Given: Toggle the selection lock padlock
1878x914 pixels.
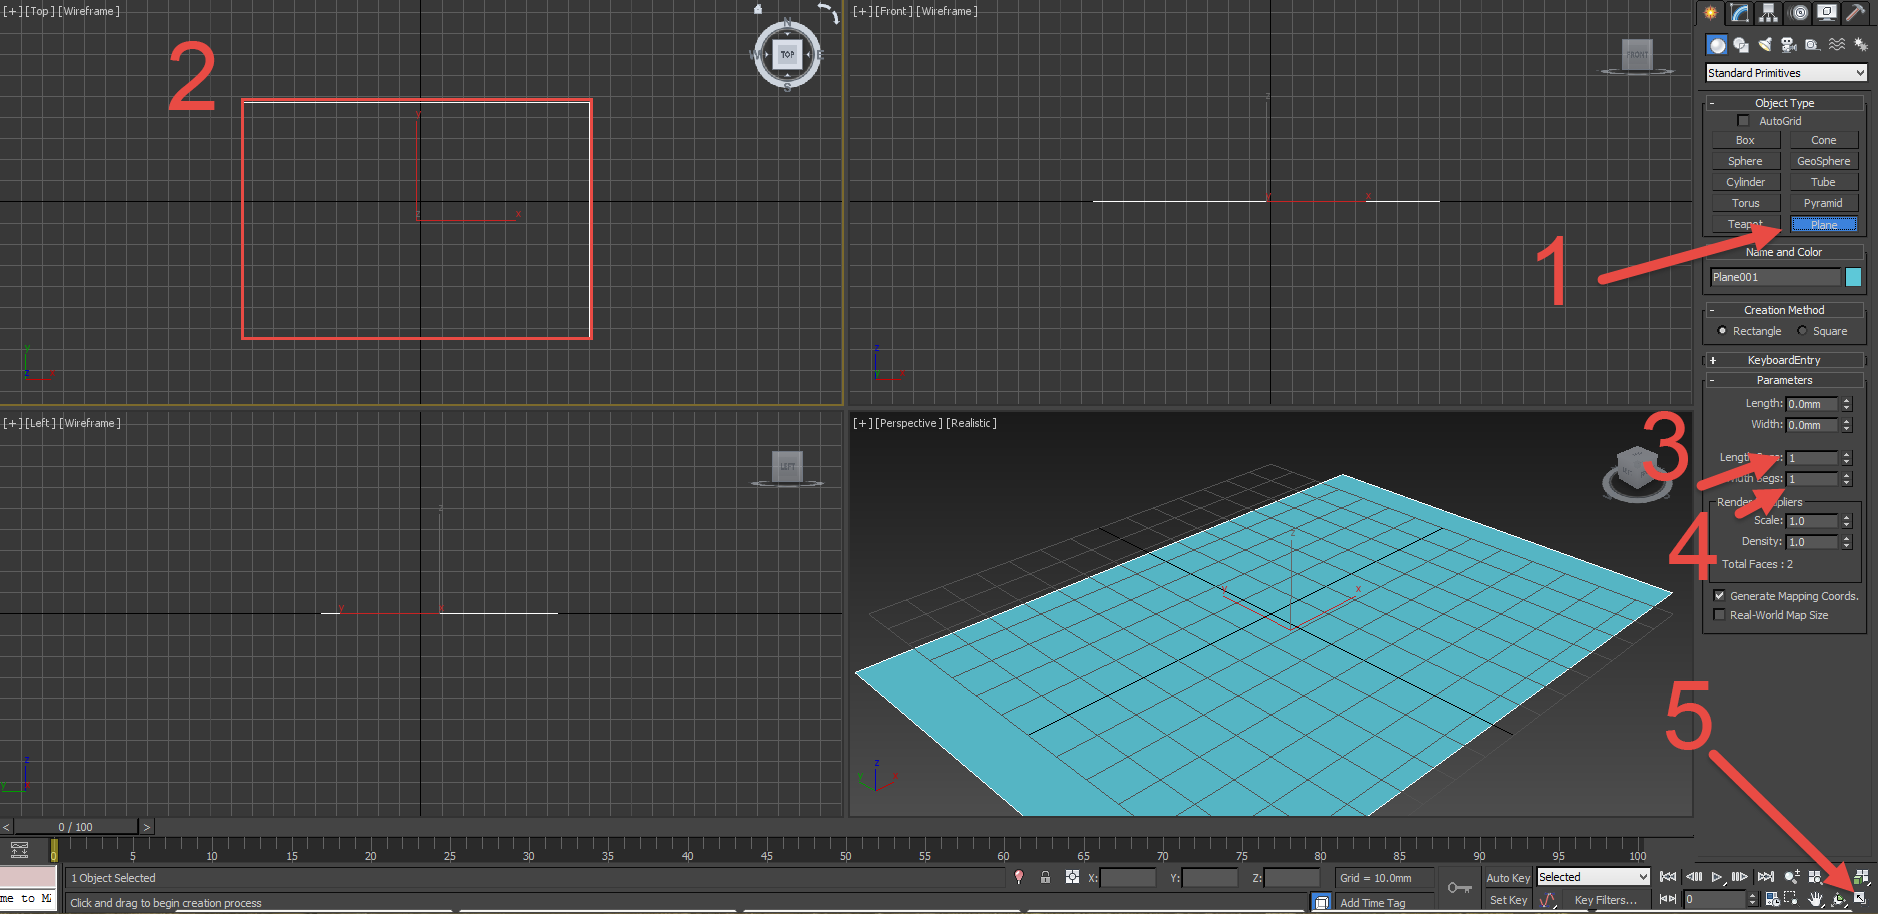Looking at the screenshot, I should (x=1046, y=877).
